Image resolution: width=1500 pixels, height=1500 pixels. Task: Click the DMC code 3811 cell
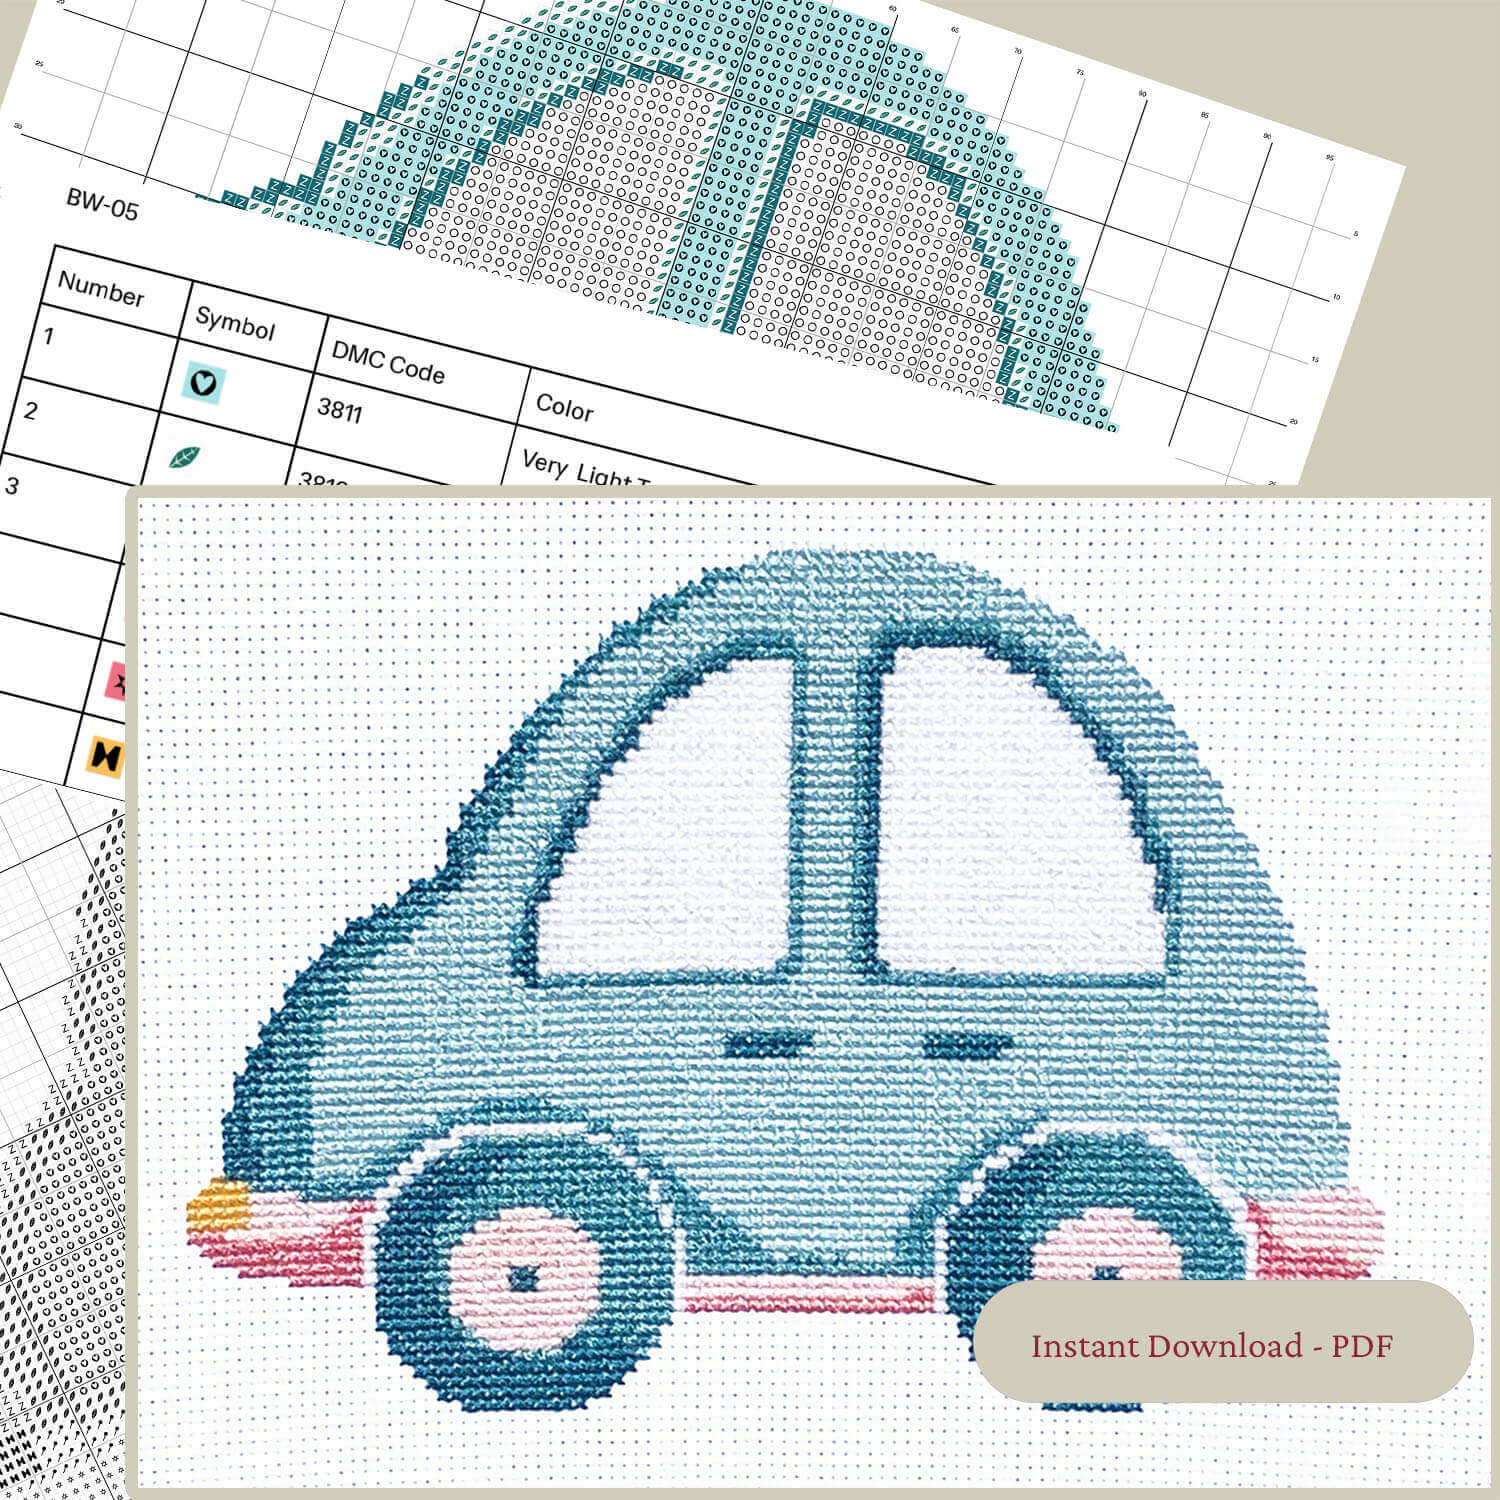click(339, 410)
